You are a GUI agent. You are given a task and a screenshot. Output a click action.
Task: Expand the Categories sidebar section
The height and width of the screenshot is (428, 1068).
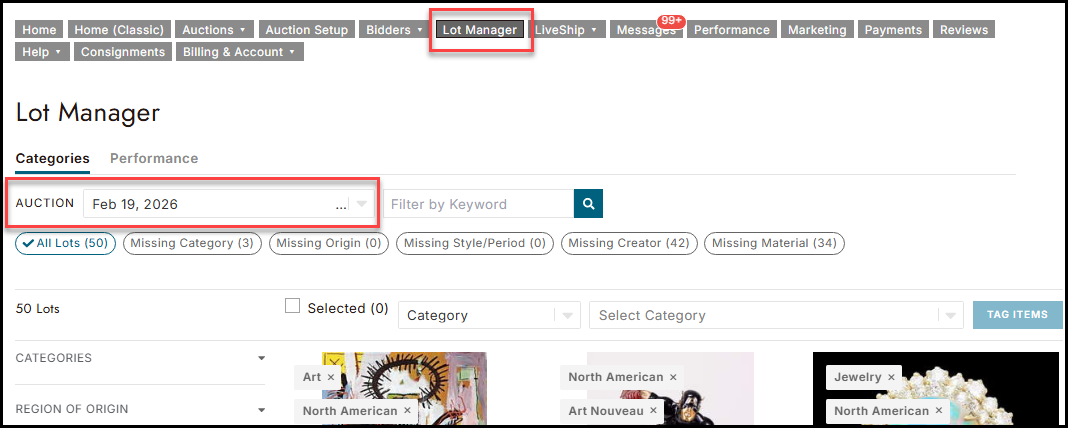point(140,358)
